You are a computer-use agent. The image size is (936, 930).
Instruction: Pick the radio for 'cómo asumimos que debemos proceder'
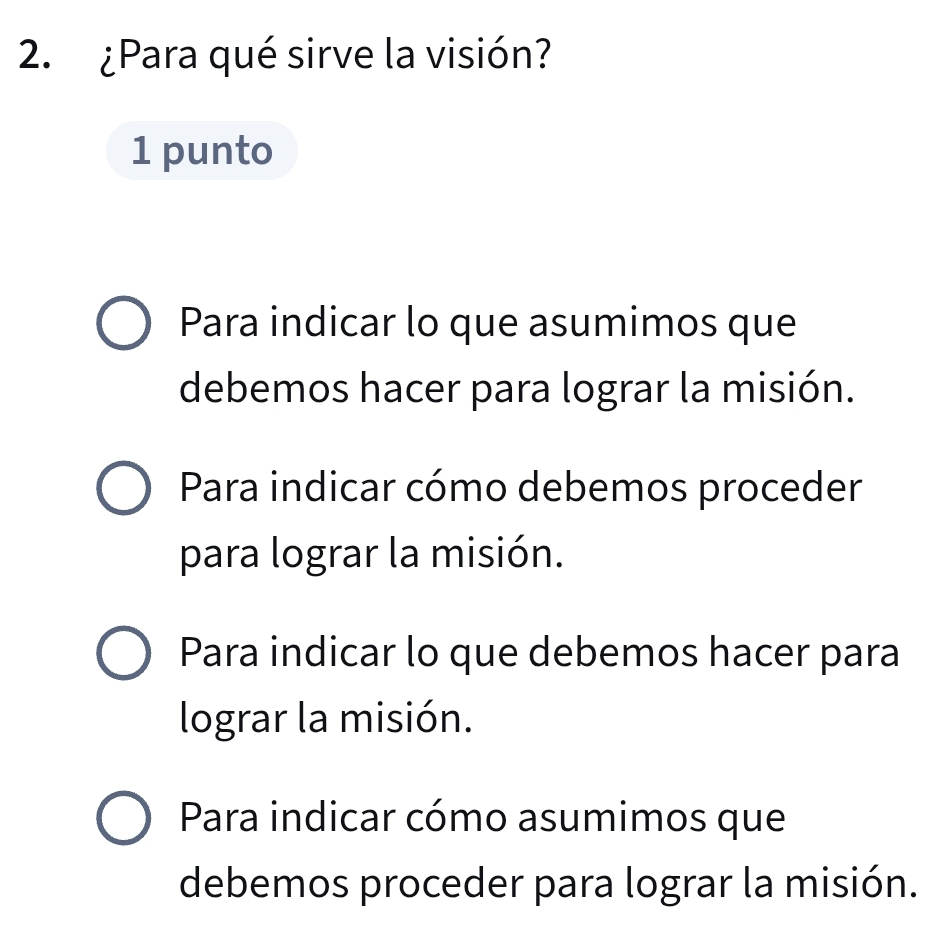[126, 819]
